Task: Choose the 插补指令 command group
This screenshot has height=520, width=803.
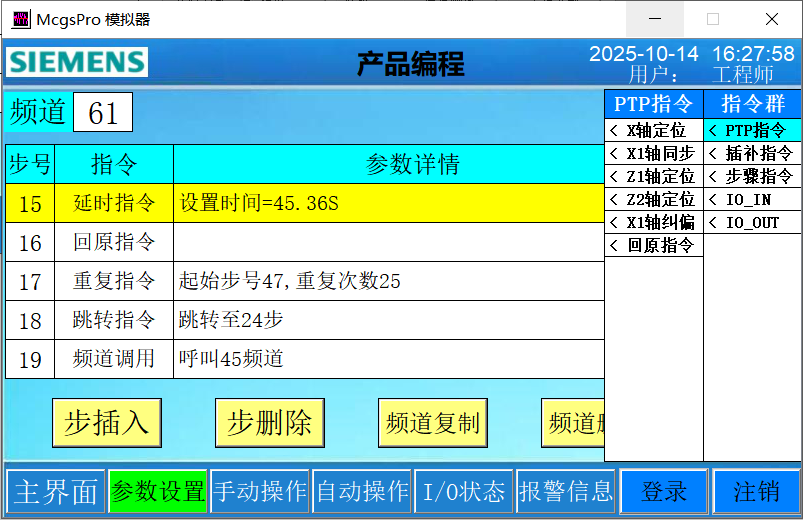Action: pos(752,153)
